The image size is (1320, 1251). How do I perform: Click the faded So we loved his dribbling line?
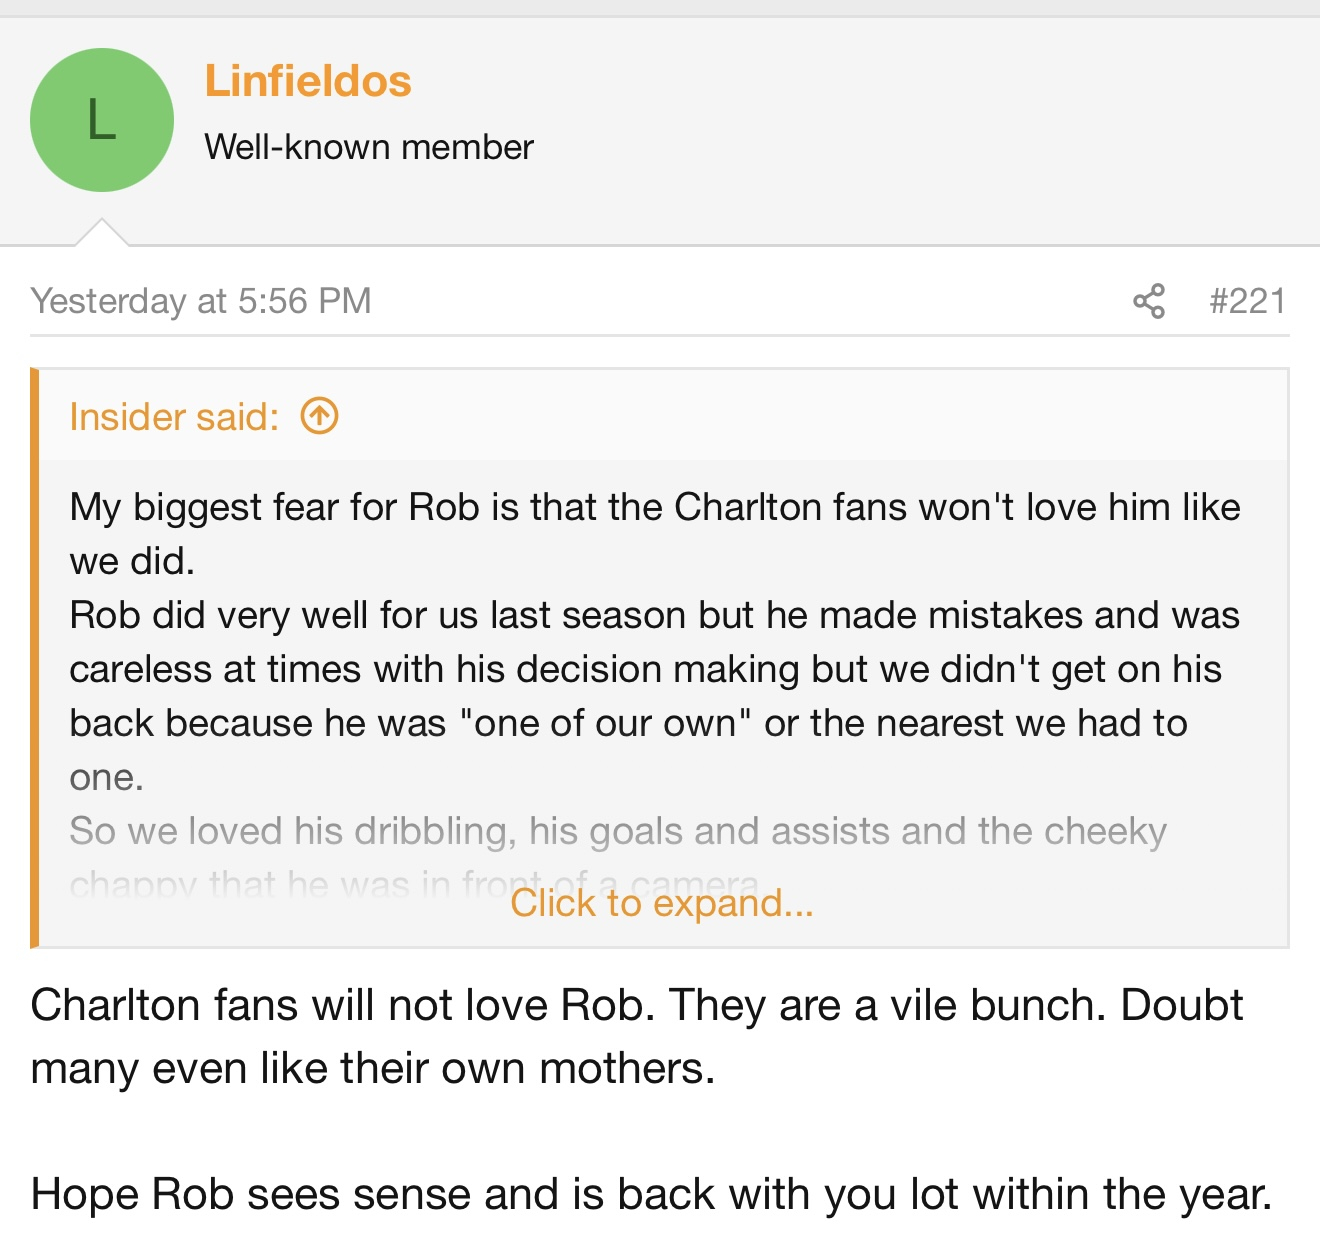618,831
